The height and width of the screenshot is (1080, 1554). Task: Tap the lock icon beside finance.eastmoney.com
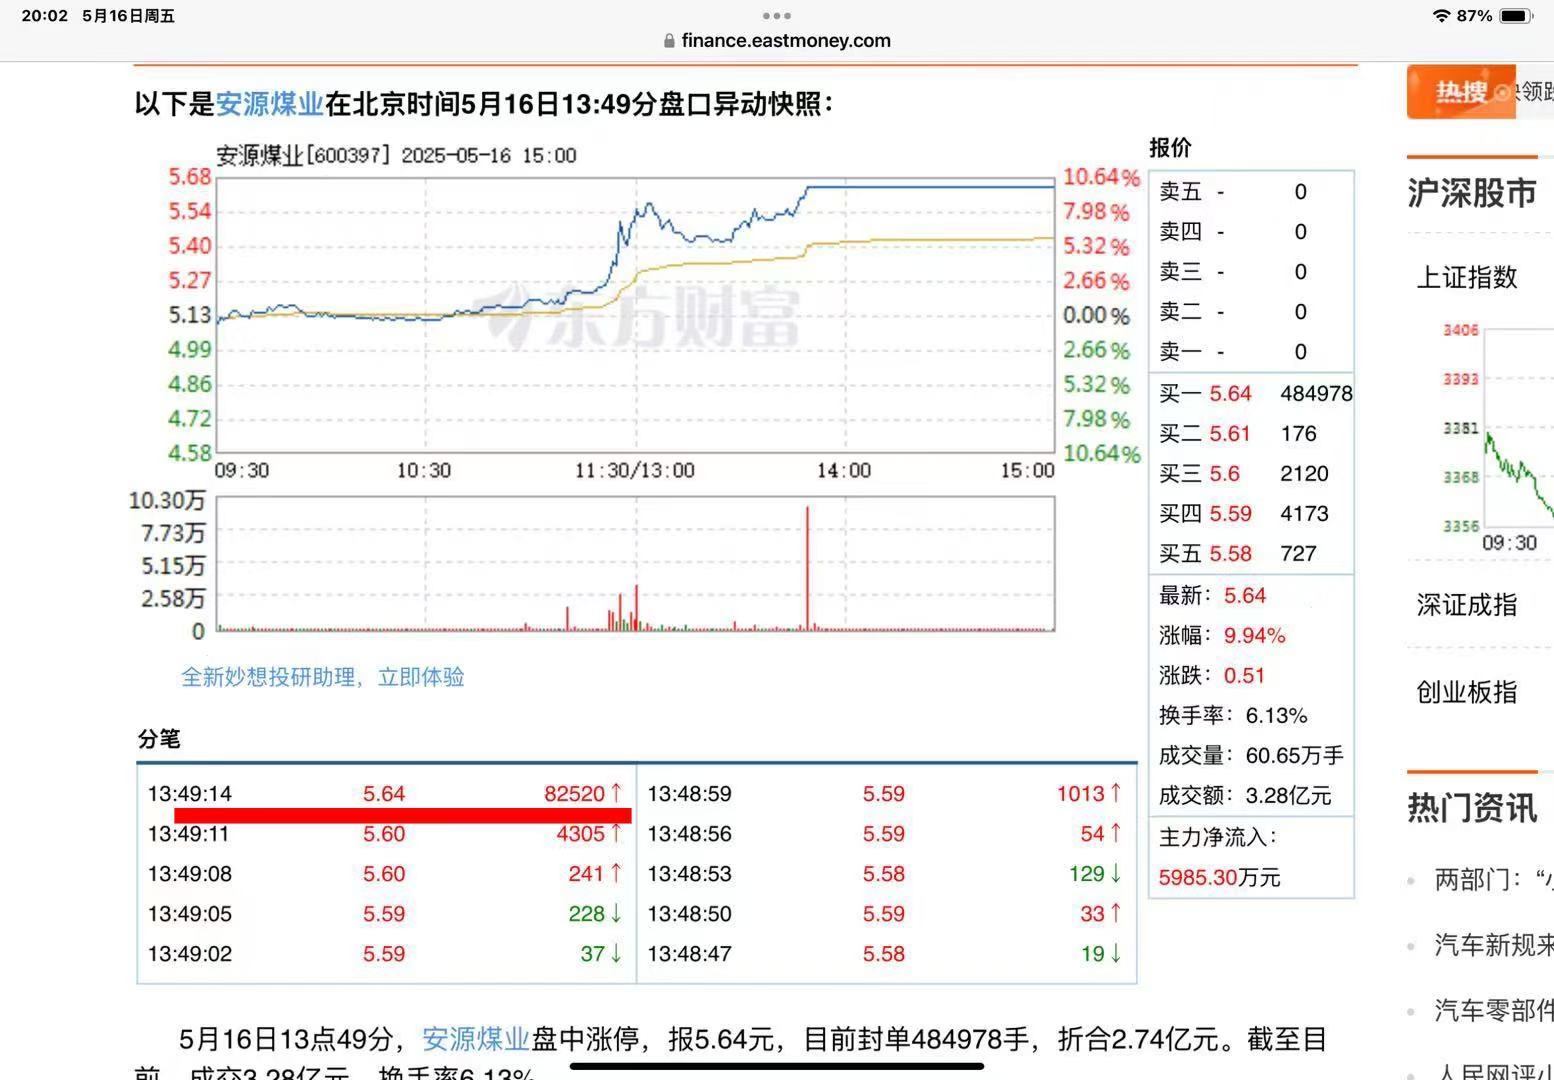coord(669,41)
